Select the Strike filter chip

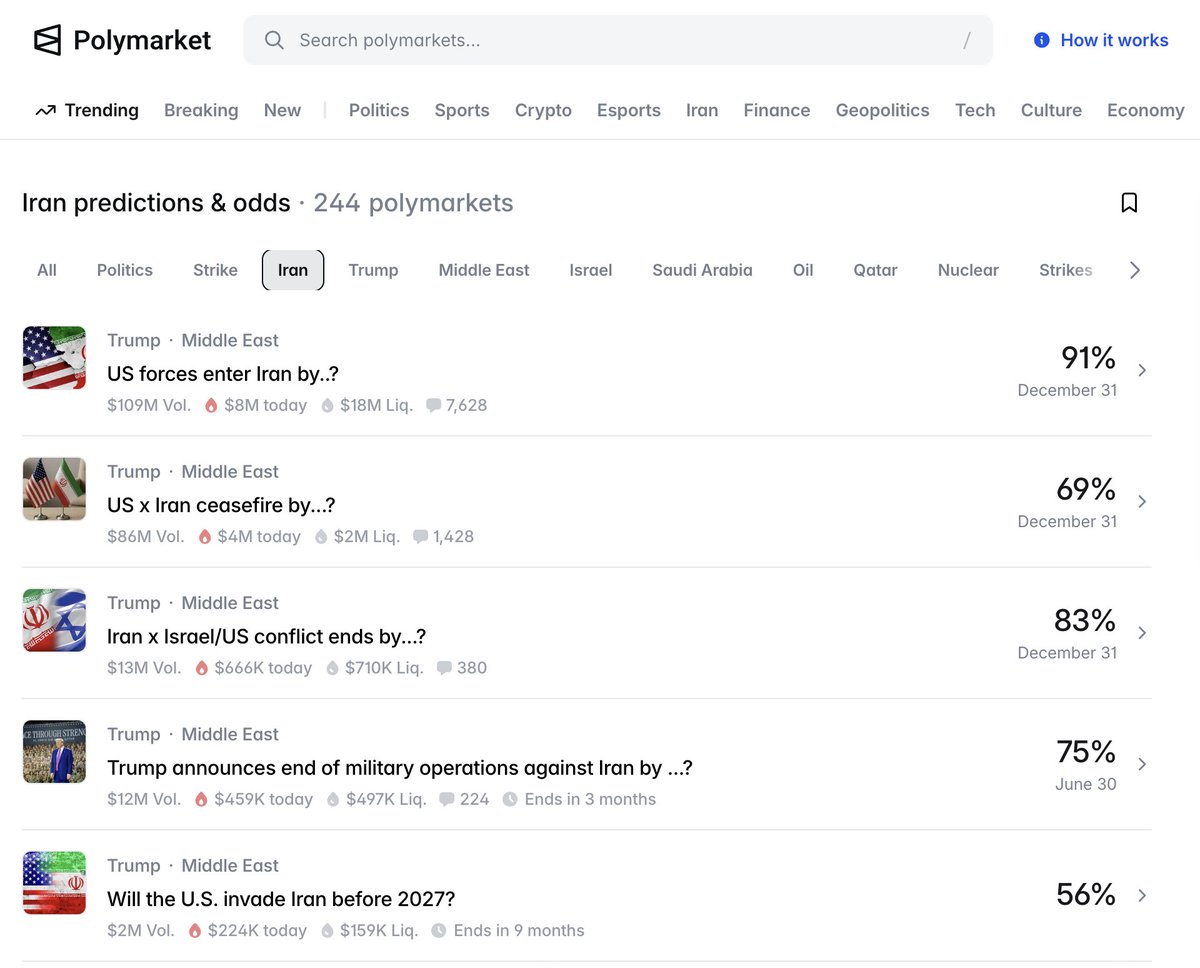tap(215, 270)
